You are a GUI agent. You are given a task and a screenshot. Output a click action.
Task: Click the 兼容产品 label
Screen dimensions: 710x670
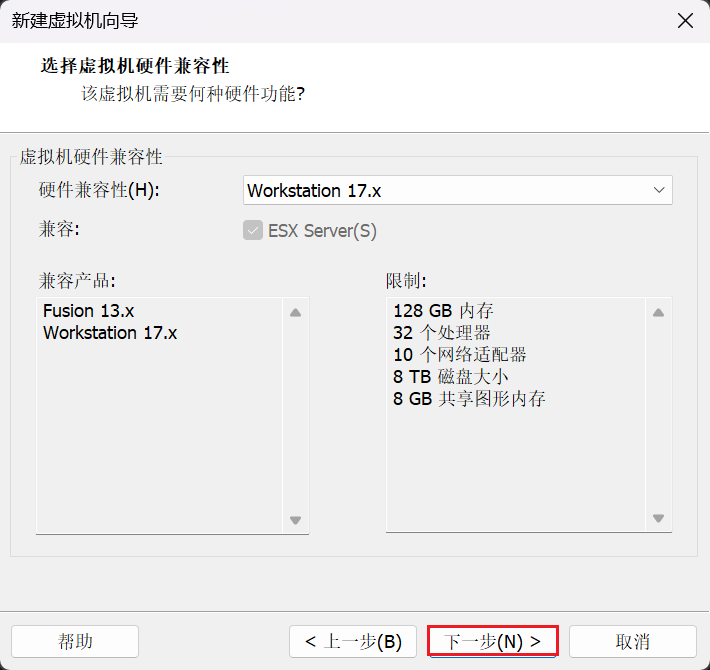click(77, 281)
